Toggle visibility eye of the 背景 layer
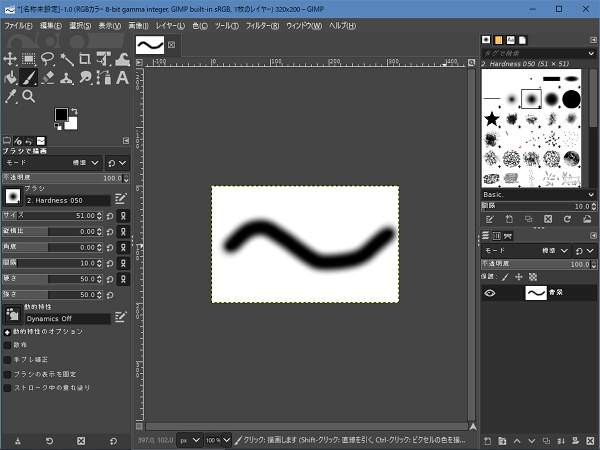 coord(490,293)
